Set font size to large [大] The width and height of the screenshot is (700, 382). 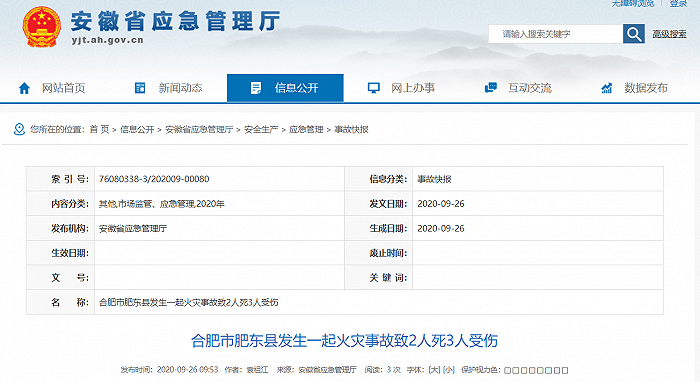434,370
